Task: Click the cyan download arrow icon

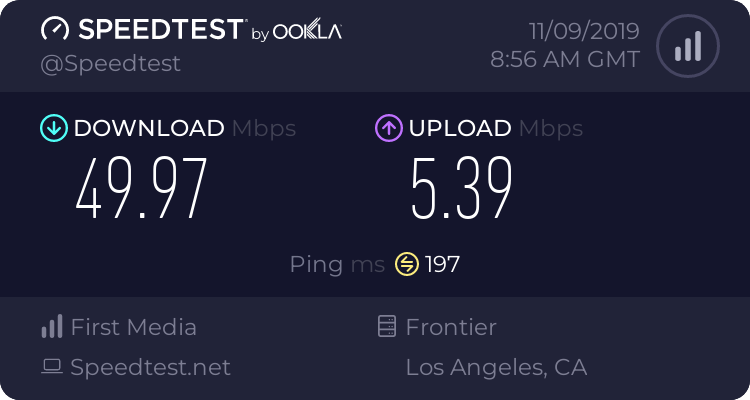Action: [53, 128]
